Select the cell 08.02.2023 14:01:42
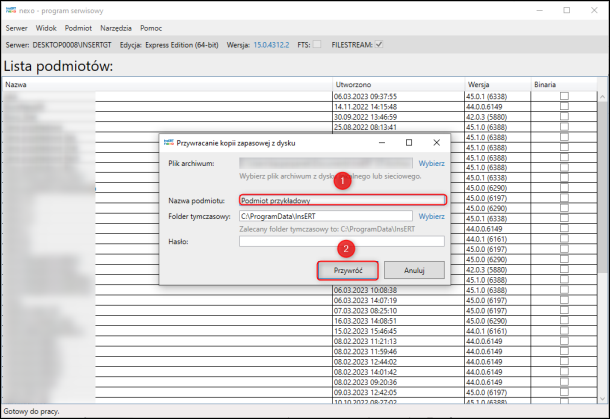Image resolution: width=610 pixels, height=419 pixels. (x=399, y=372)
